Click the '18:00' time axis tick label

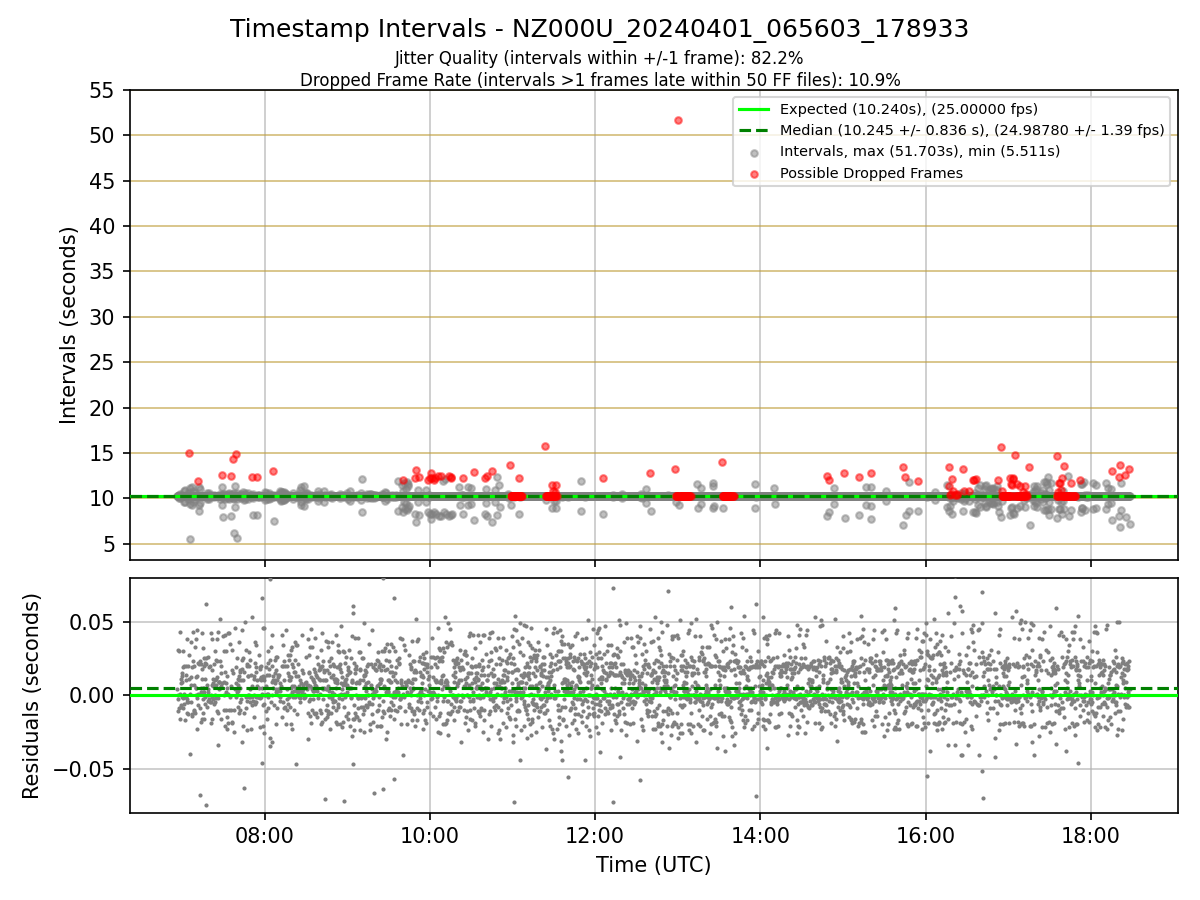point(1090,835)
